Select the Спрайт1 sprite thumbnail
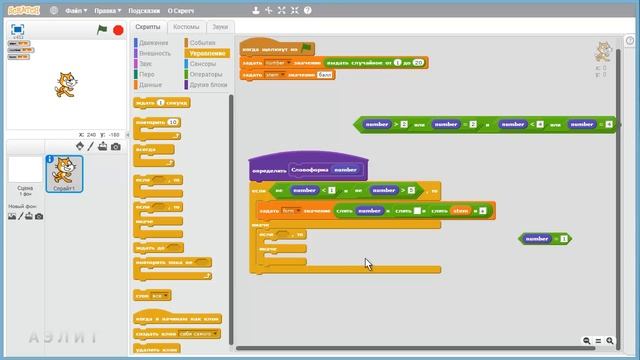The height and width of the screenshot is (360, 640). (64, 174)
